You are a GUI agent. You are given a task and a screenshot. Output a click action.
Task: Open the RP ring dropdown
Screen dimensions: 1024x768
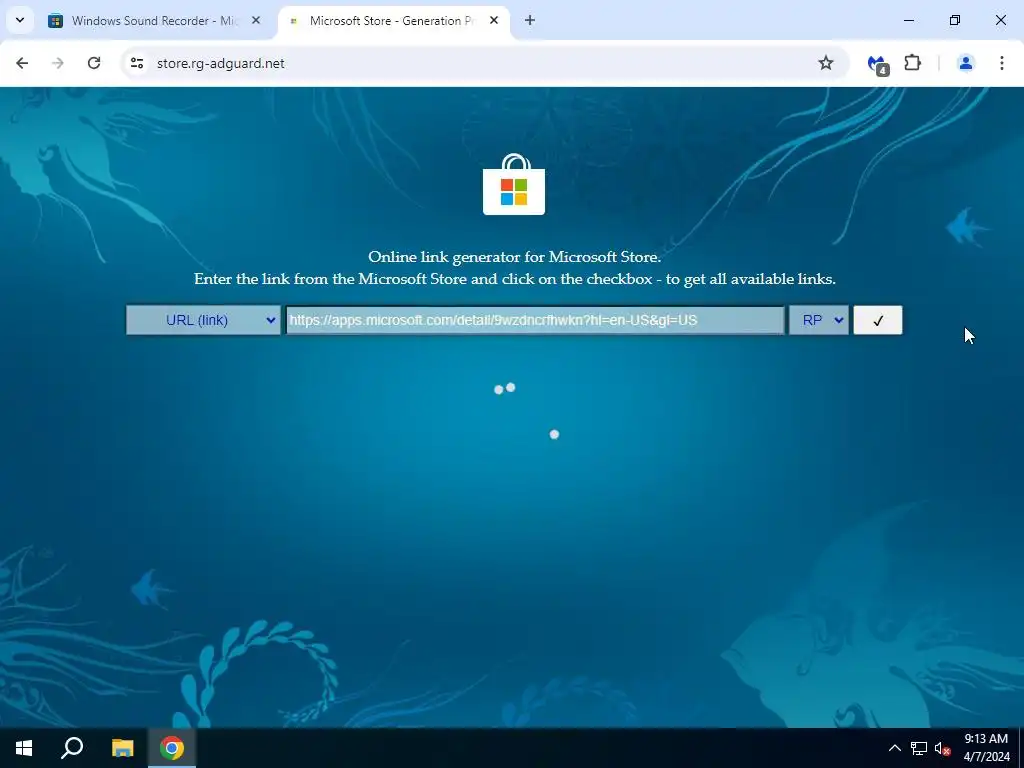tap(819, 320)
